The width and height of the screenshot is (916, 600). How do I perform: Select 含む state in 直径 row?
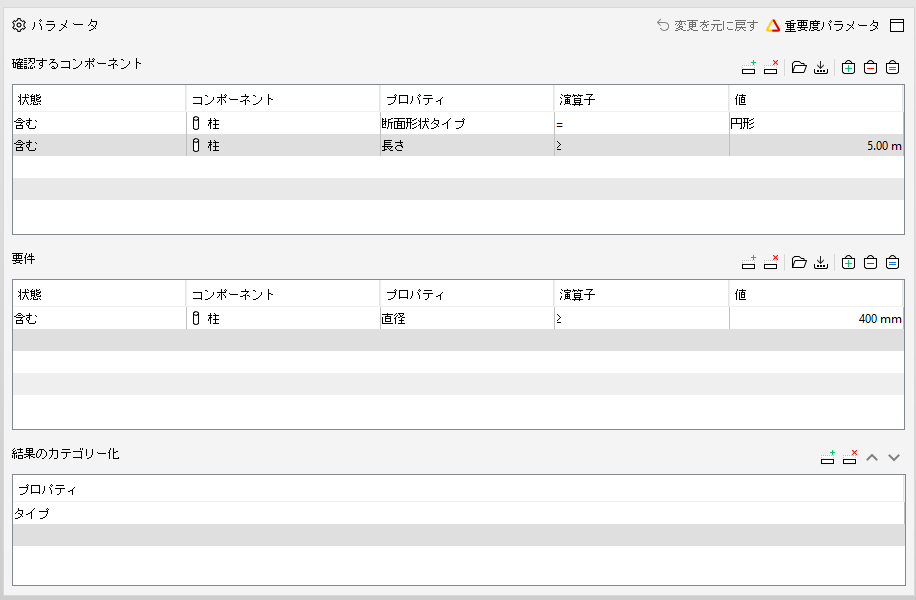[x=99, y=318]
